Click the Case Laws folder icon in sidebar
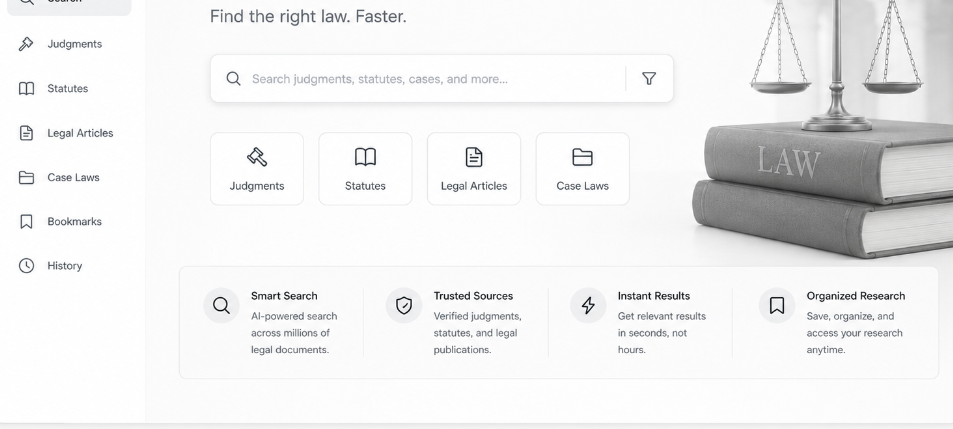The height and width of the screenshot is (429, 953). click(x=26, y=177)
